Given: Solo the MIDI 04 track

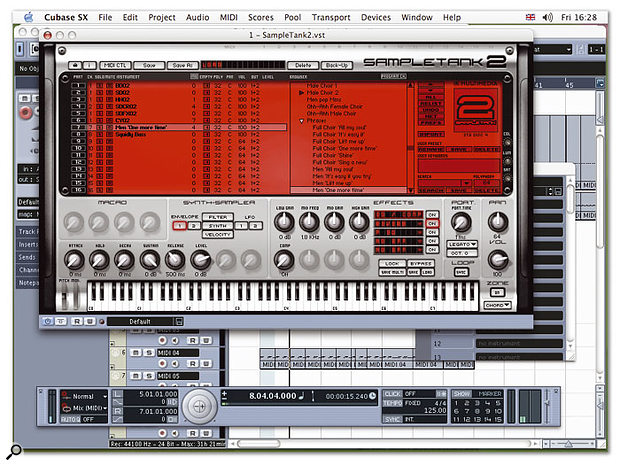Looking at the screenshot, I should pyautogui.click(x=149, y=353).
